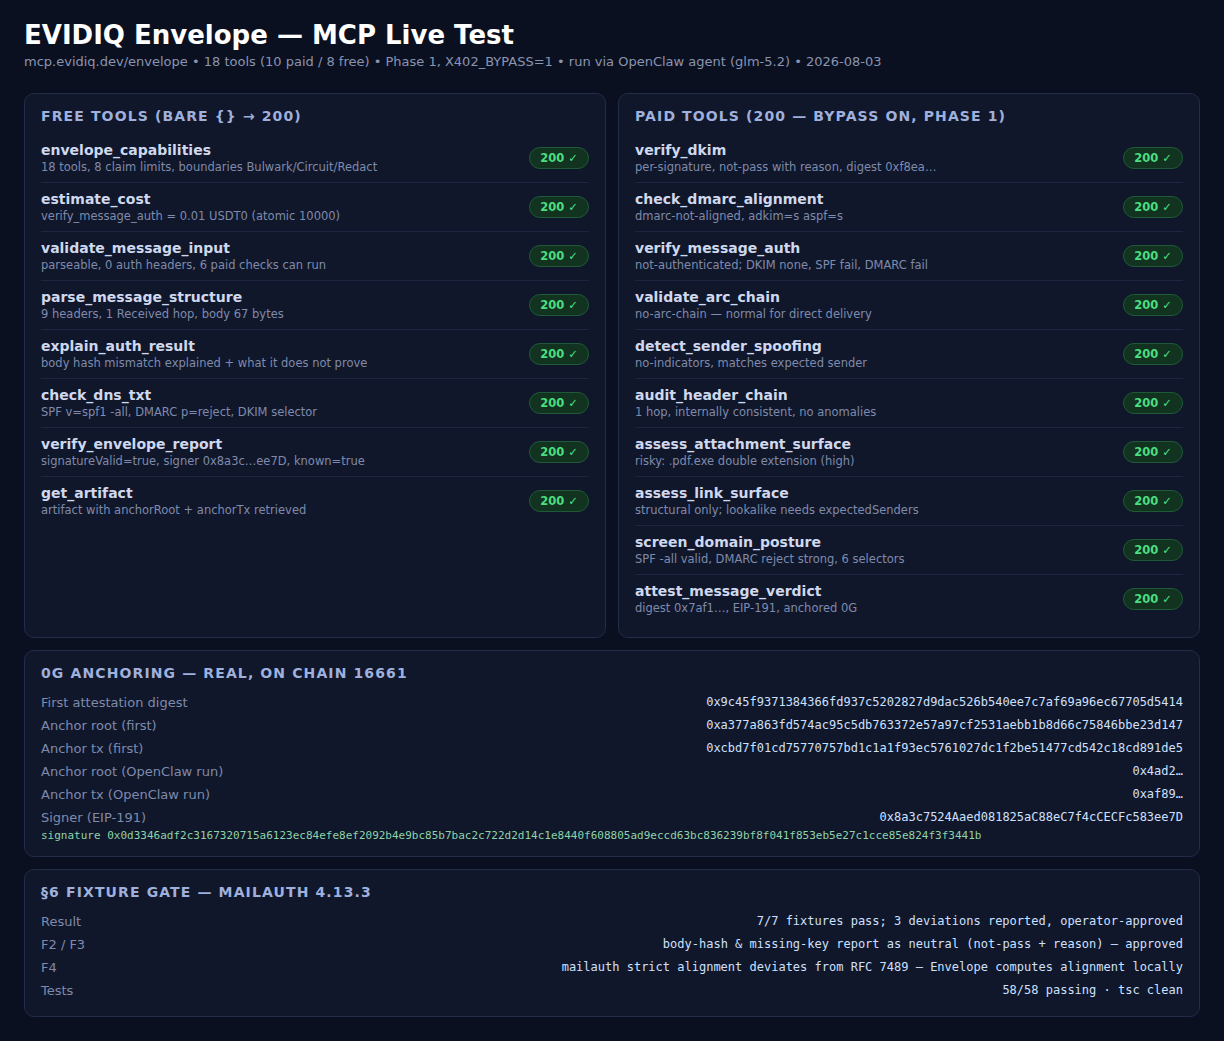Click the Signer EIP-191 address 0x8a3c7524…
This screenshot has width=1224, height=1041.
(x=1031, y=817)
